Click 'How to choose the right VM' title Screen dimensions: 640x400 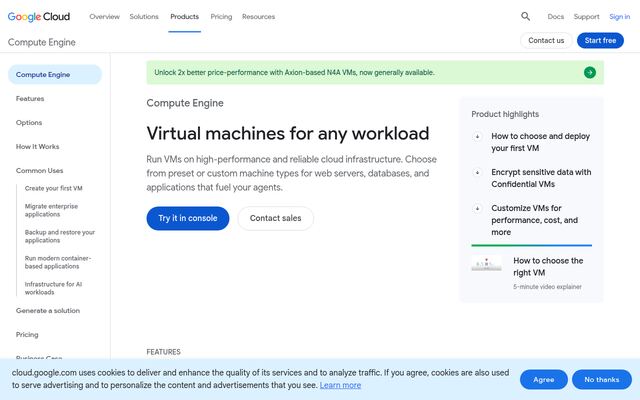tap(548, 267)
